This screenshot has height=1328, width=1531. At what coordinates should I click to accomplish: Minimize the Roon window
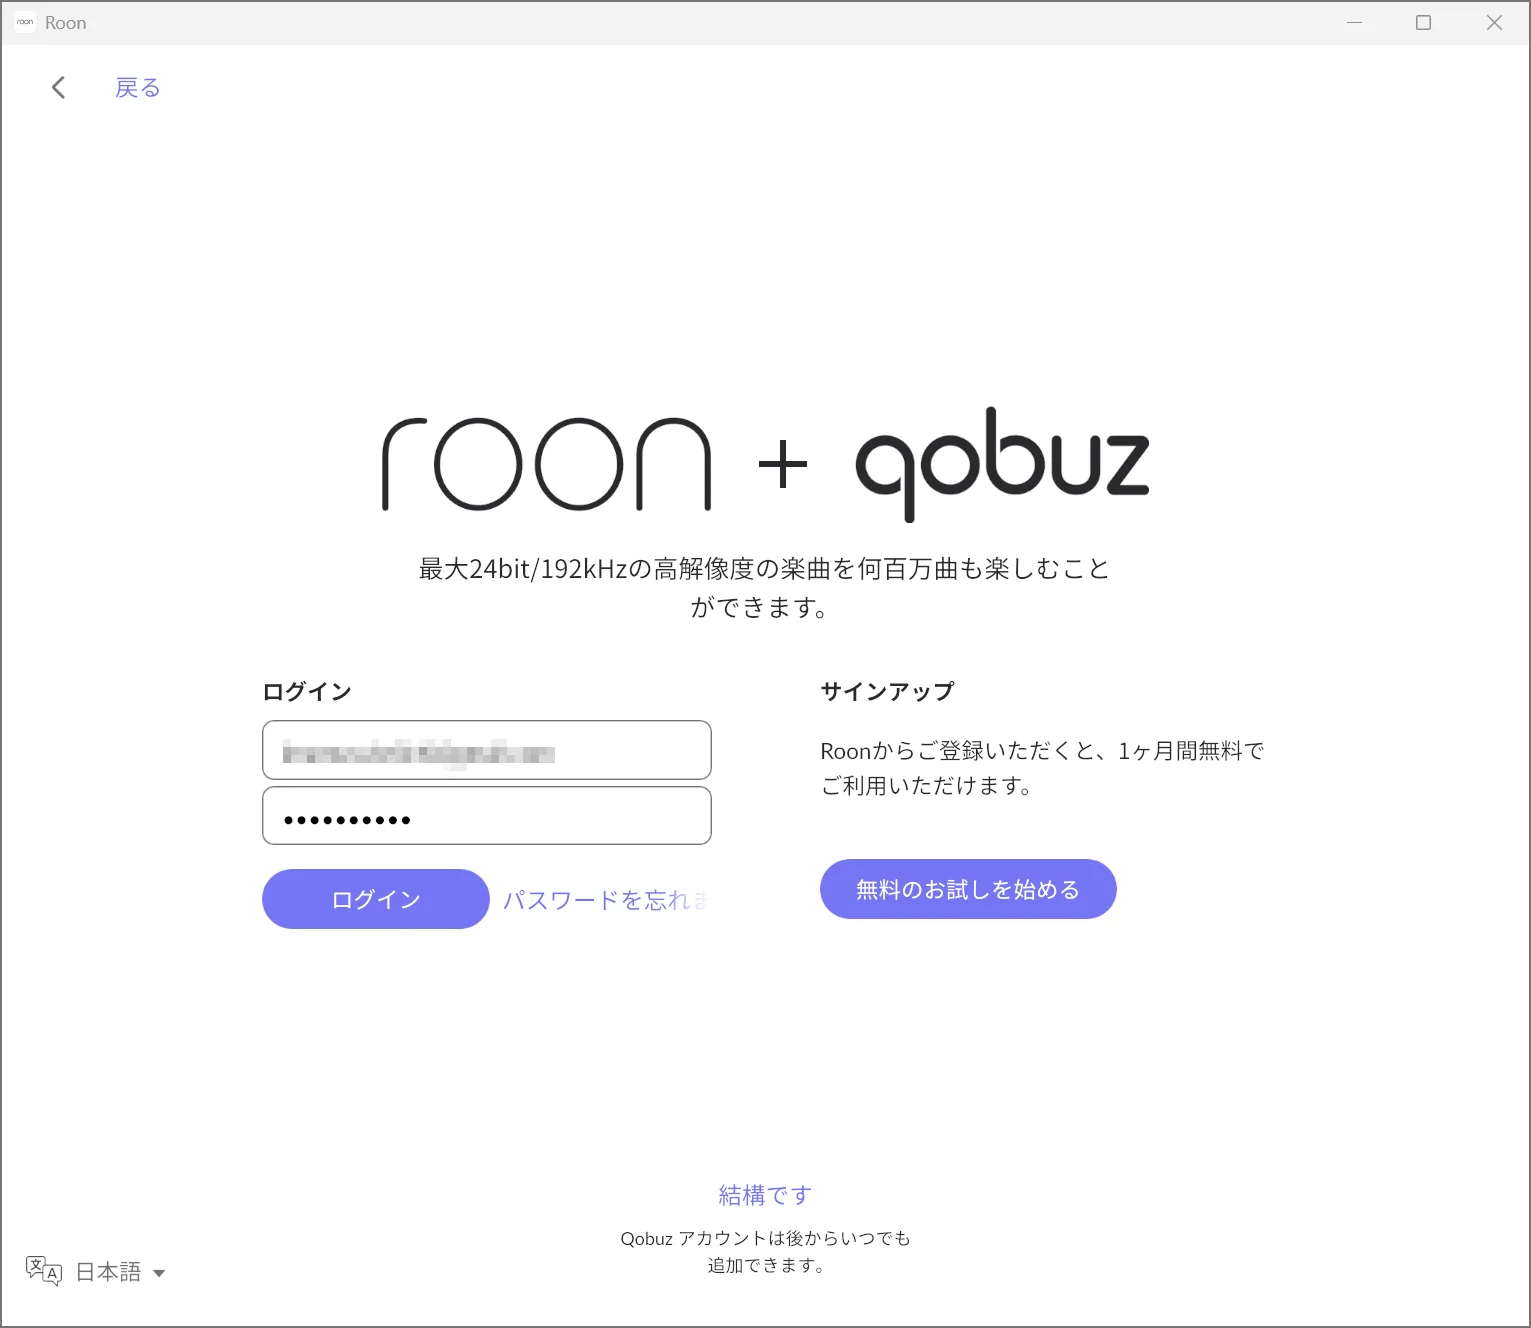(1354, 22)
